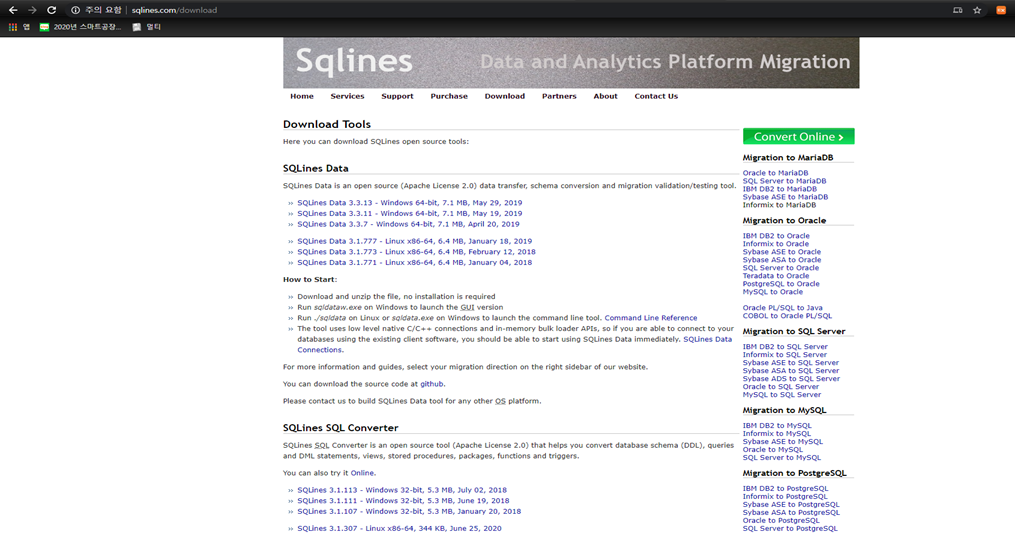
Task: Open the 멀티 bookmark folder
Action: (147, 27)
